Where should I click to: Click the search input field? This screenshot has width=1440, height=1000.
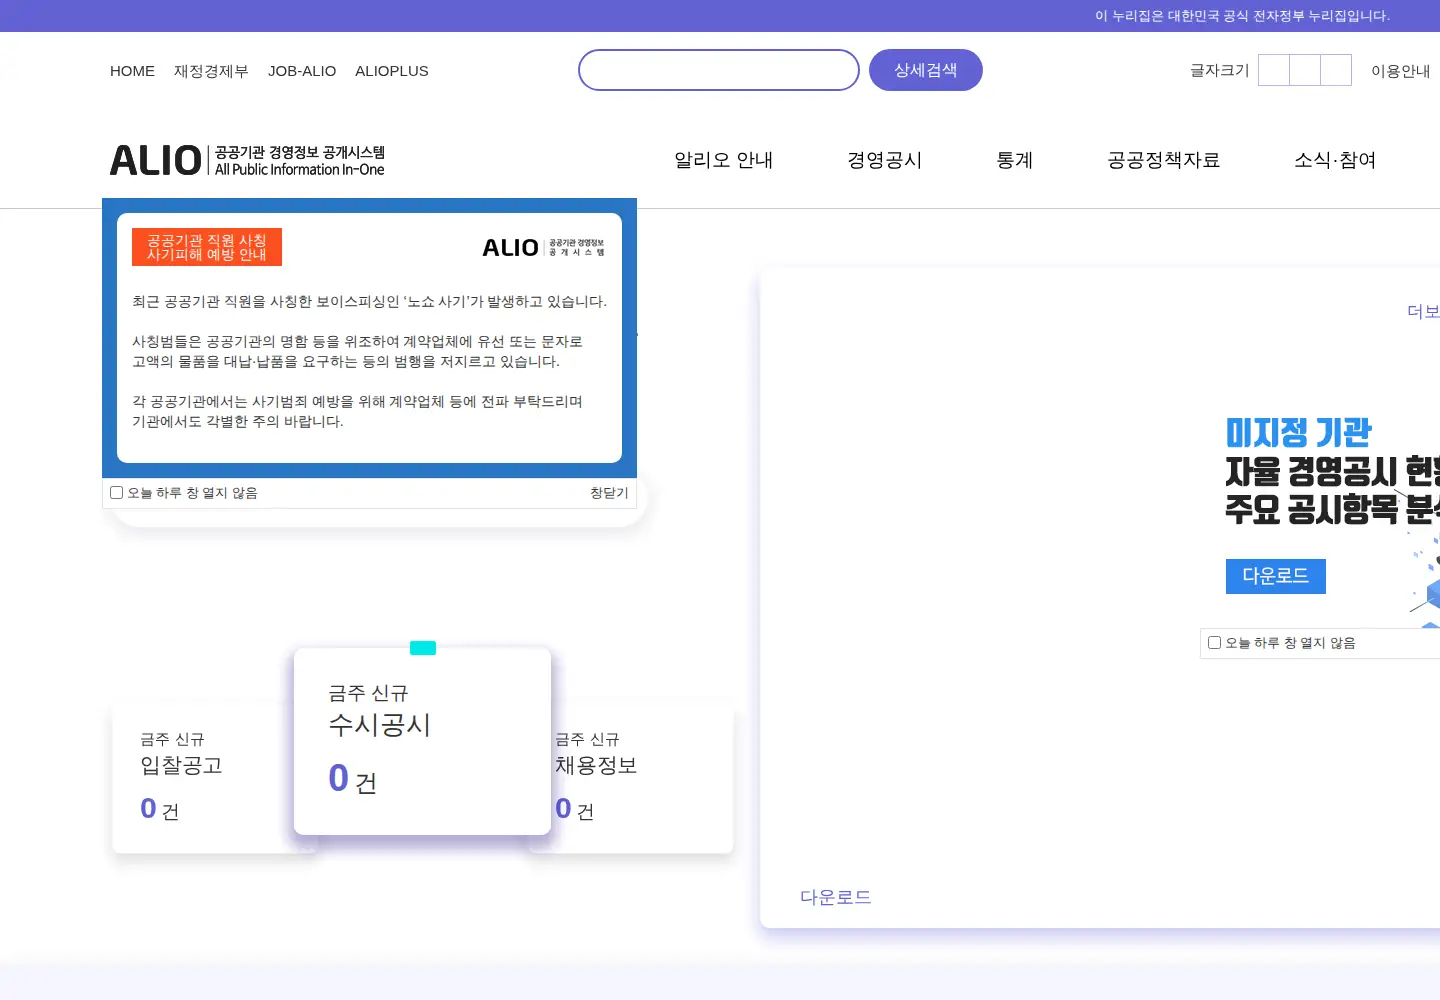click(719, 70)
